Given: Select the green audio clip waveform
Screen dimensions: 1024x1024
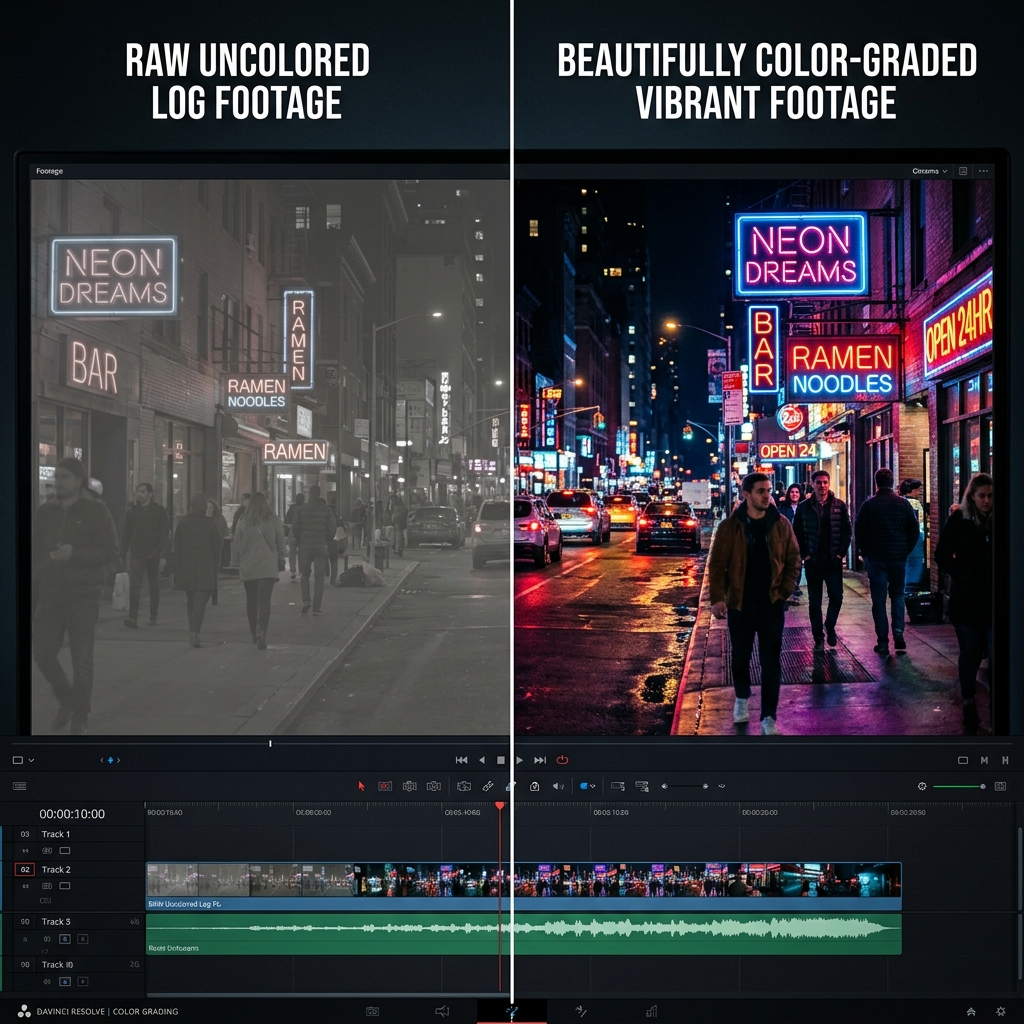Looking at the screenshot, I should click(x=523, y=934).
